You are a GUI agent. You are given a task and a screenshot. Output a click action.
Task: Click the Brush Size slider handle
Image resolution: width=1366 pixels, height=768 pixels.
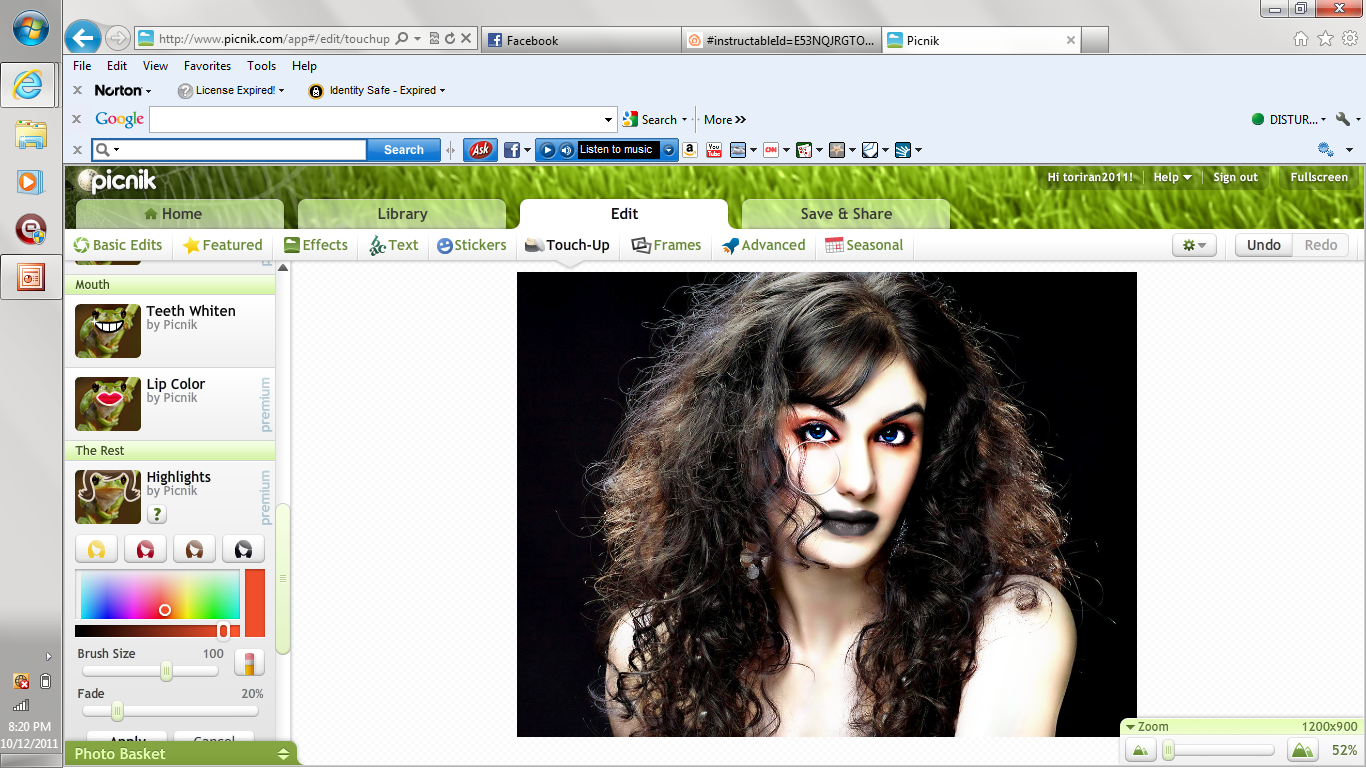pos(167,672)
